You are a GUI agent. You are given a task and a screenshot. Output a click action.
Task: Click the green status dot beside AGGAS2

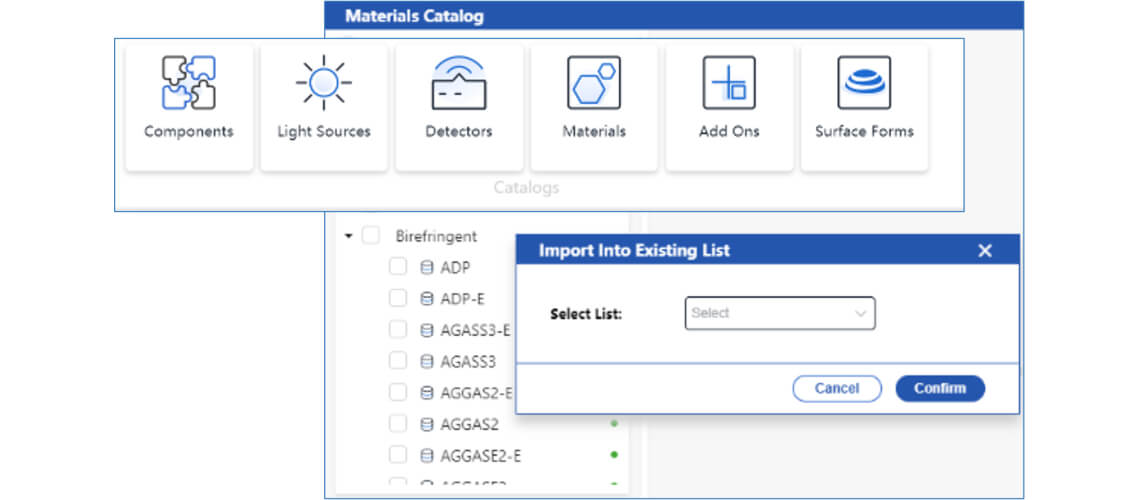(614, 424)
